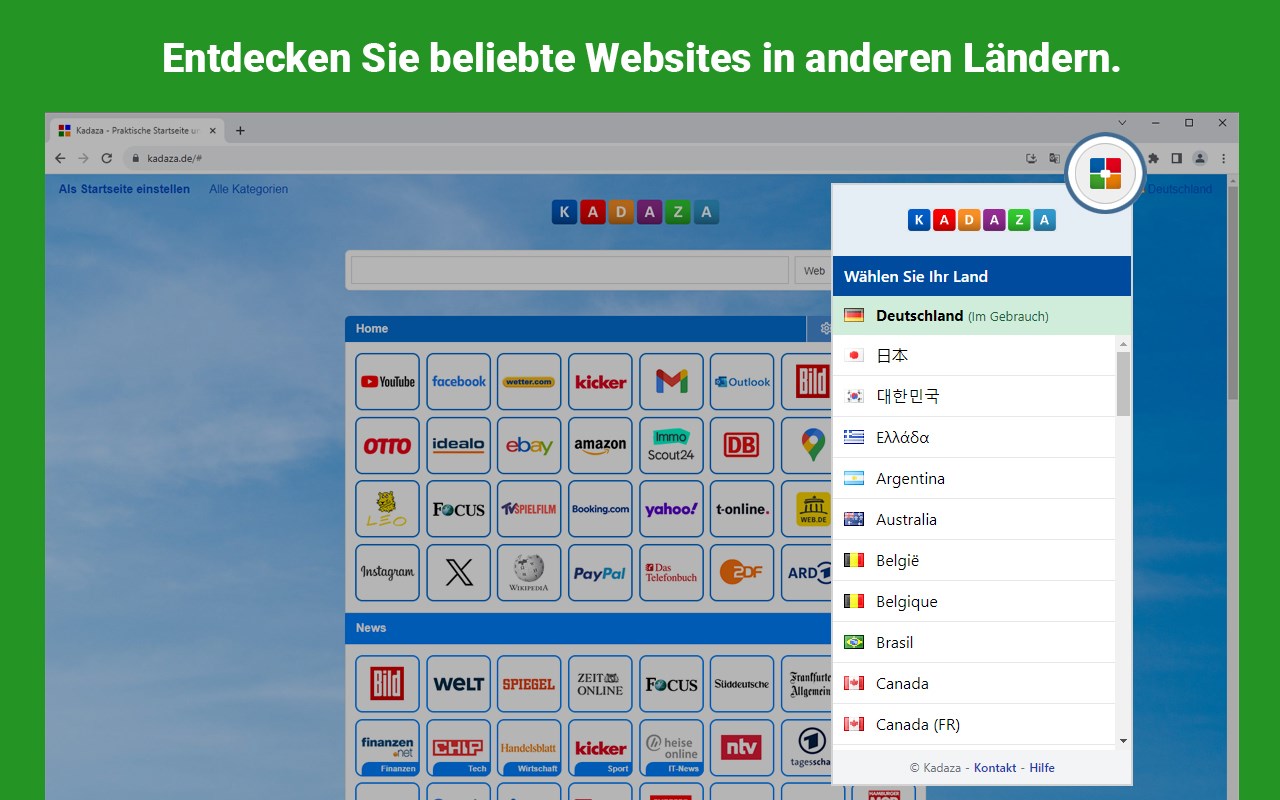The height and width of the screenshot is (800, 1280).
Task: Open the wetter.com tile
Action: pyautogui.click(x=529, y=382)
